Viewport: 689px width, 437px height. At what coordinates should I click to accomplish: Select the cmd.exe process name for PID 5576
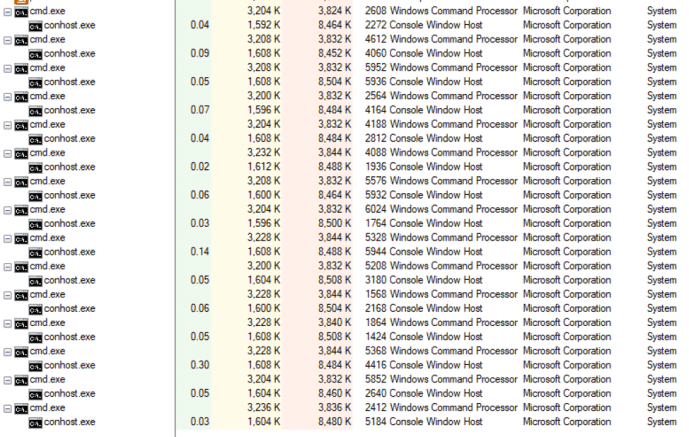point(47,181)
